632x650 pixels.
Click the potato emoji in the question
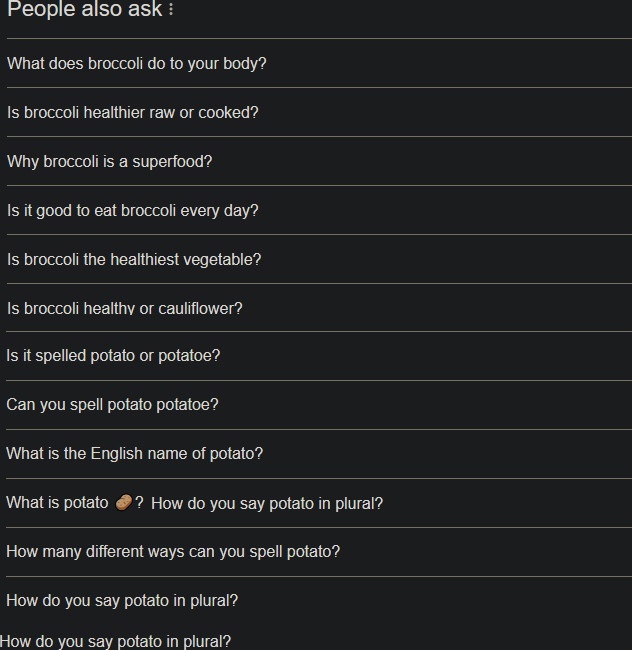pos(123,502)
